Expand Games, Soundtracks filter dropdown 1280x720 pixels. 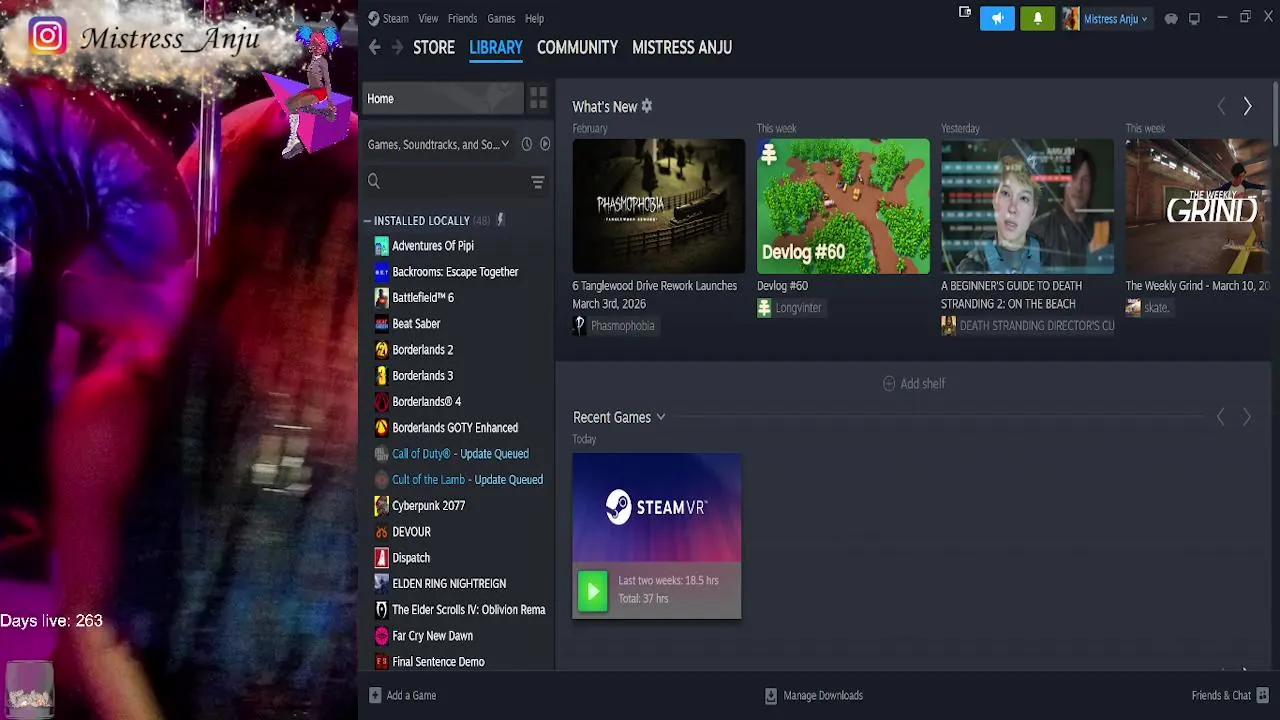pyautogui.click(x=438, y=144)
